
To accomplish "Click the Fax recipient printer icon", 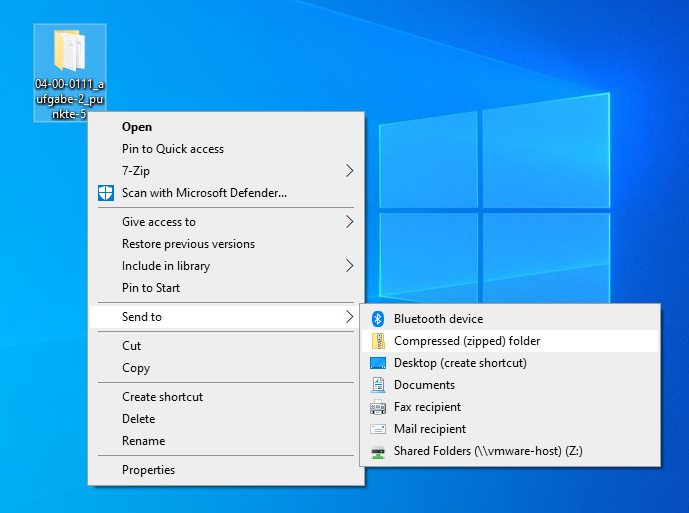I will (x=378, y=407).
